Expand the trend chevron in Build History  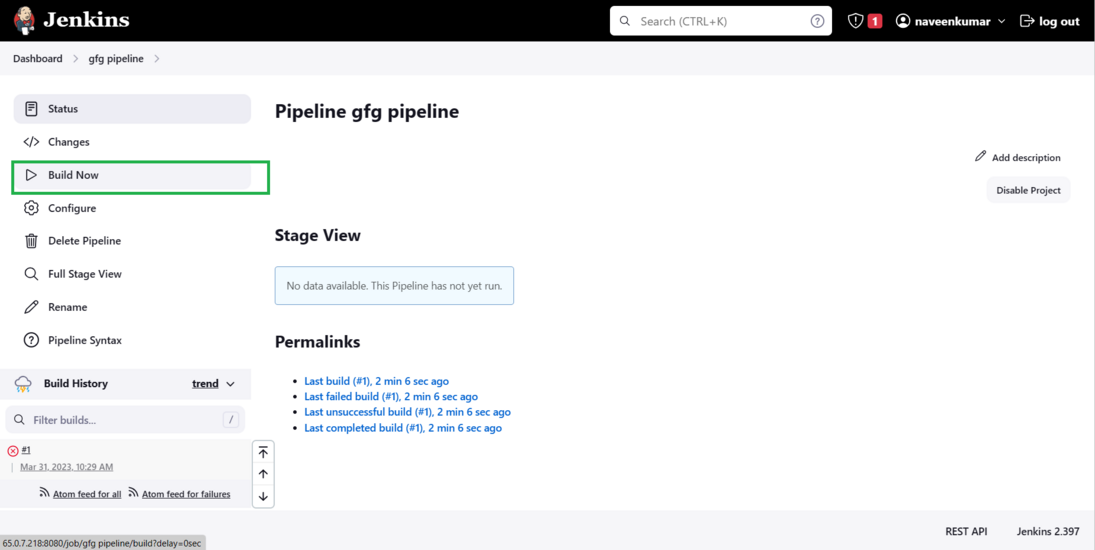click(x=230, y=384)
